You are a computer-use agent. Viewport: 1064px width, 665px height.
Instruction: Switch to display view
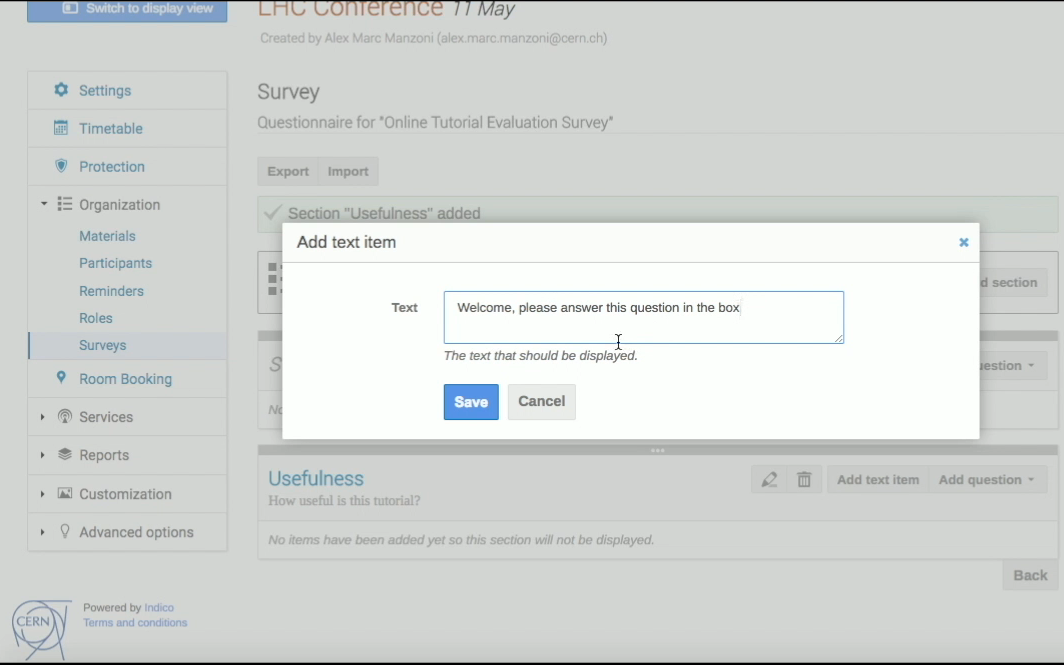tap(127, 9)
